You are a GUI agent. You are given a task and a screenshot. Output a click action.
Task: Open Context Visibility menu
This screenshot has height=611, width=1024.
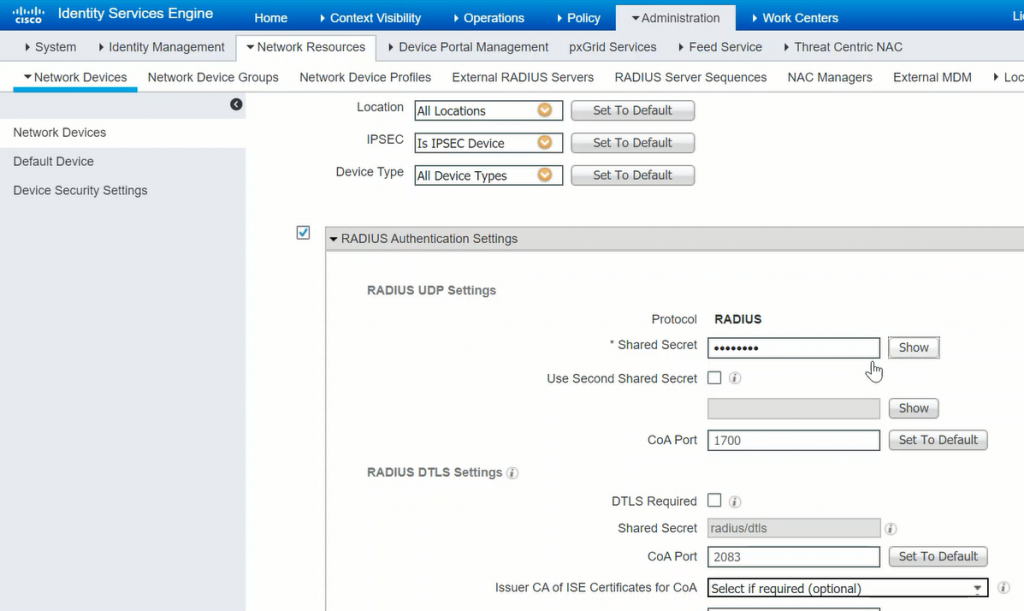[370, 18]
